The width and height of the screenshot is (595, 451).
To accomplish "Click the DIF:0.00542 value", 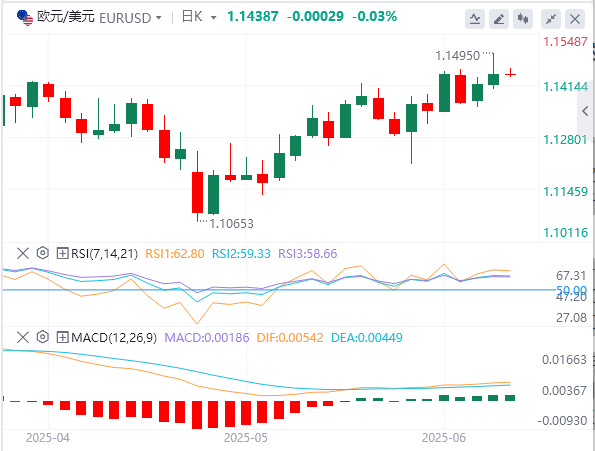I will 290,337.
